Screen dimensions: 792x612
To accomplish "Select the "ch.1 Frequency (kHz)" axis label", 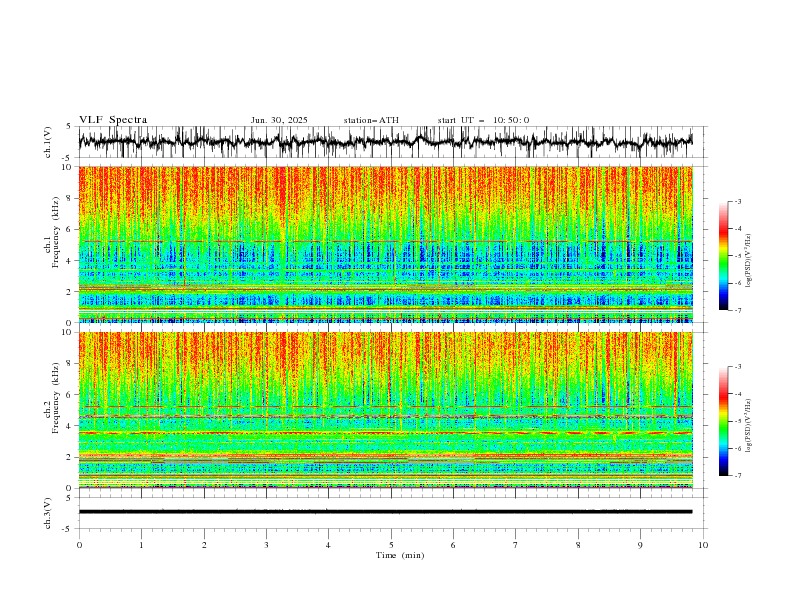I will click(53, 231).
